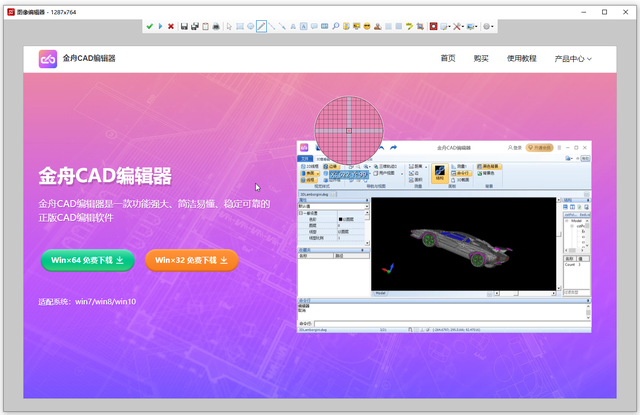Click the crossed tools settings icon
The image size is (640, 415).
pyautogui.click(x=457, y=27)
